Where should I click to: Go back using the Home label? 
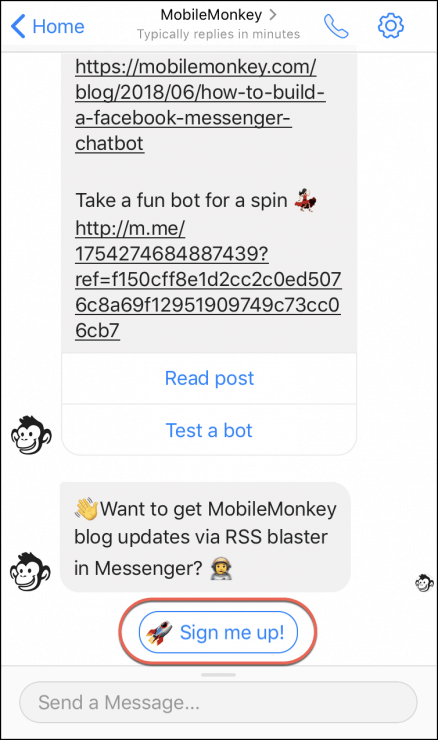click(59, 26)
